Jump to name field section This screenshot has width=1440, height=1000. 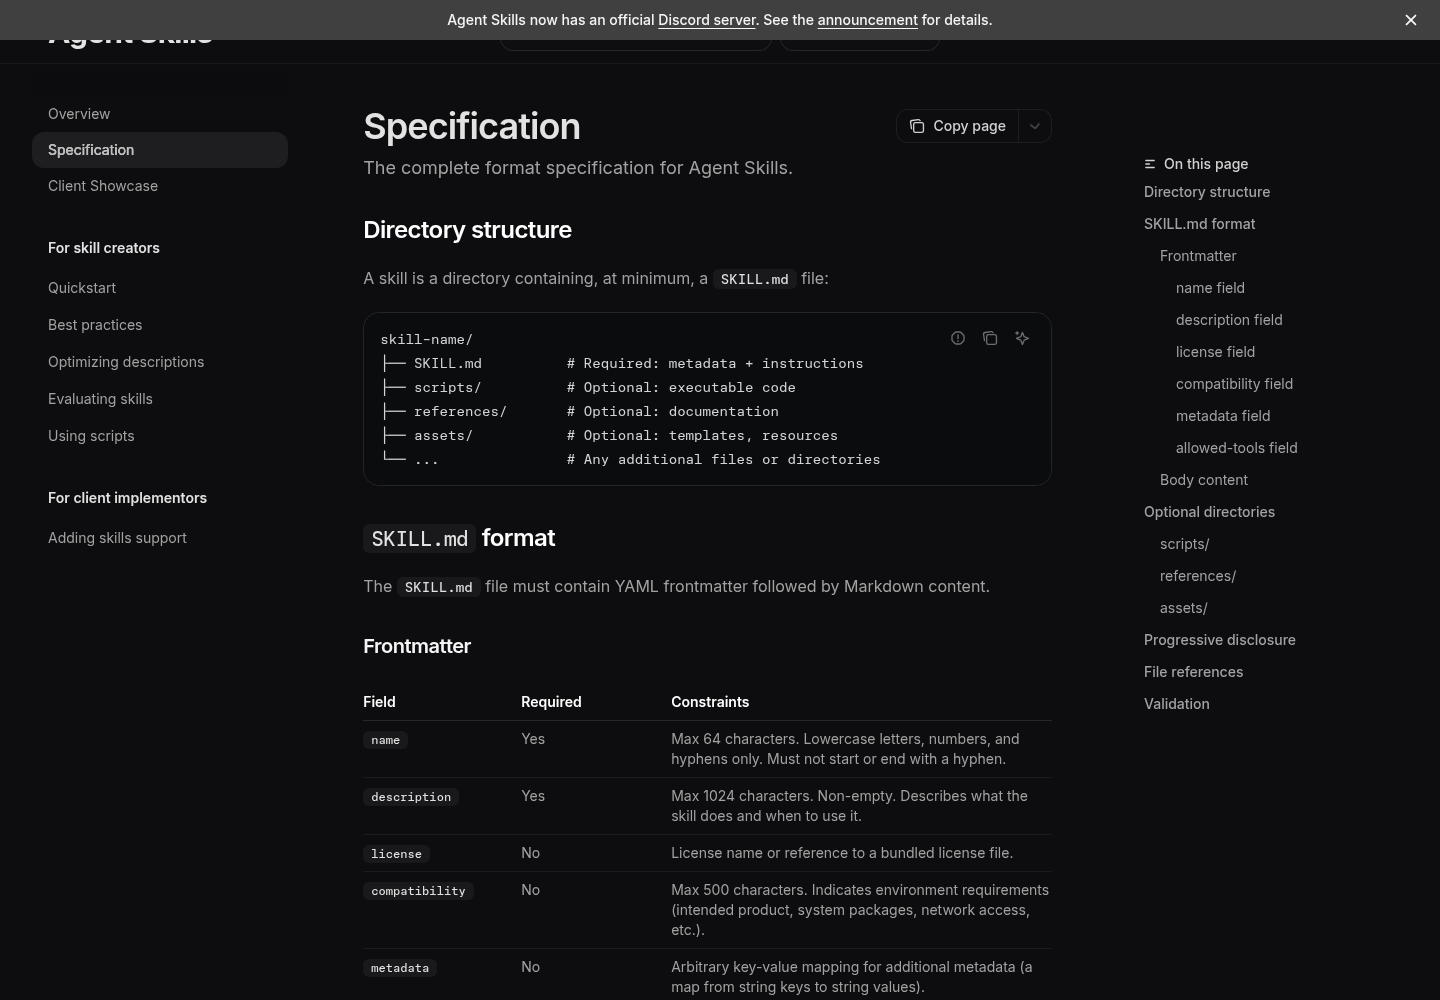coord(1210,288)
